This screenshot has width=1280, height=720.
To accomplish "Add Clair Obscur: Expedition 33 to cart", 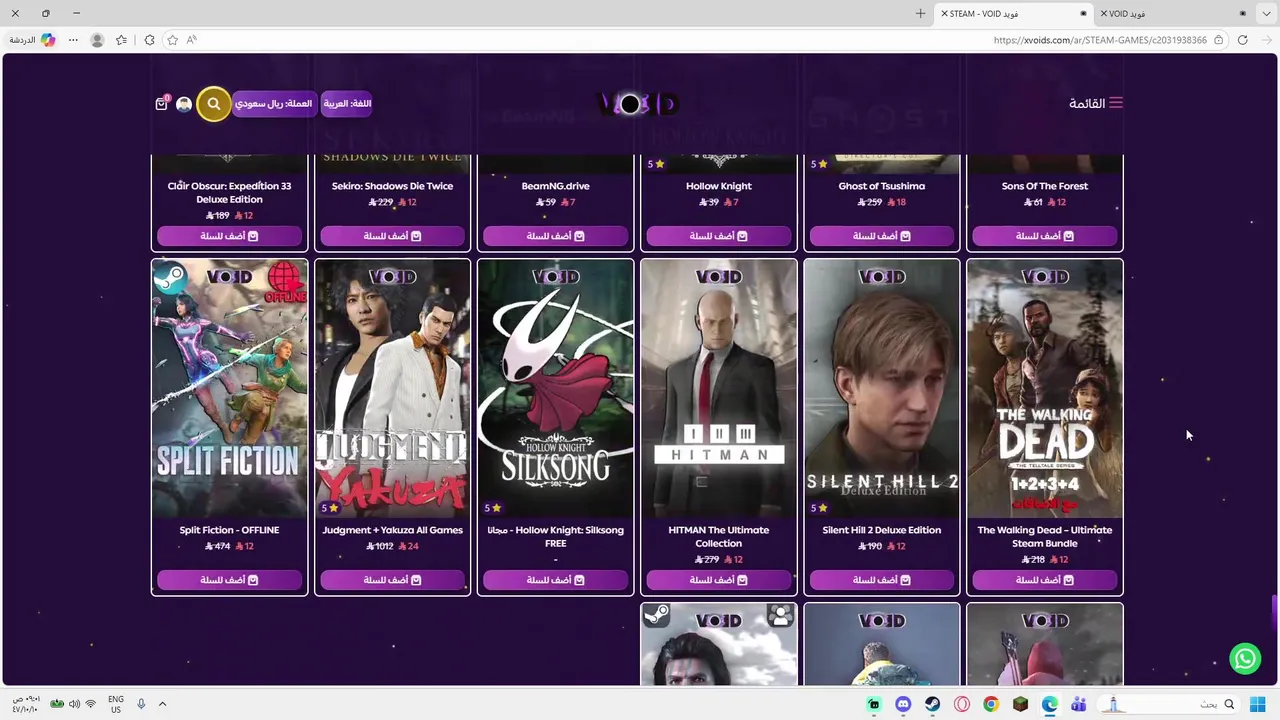I will (229, 236).
